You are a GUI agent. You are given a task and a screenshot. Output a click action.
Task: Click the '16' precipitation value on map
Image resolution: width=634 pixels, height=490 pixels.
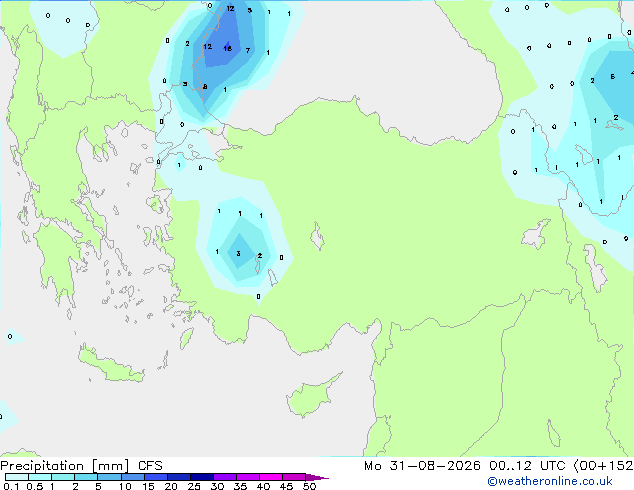[x=228, y=49]
